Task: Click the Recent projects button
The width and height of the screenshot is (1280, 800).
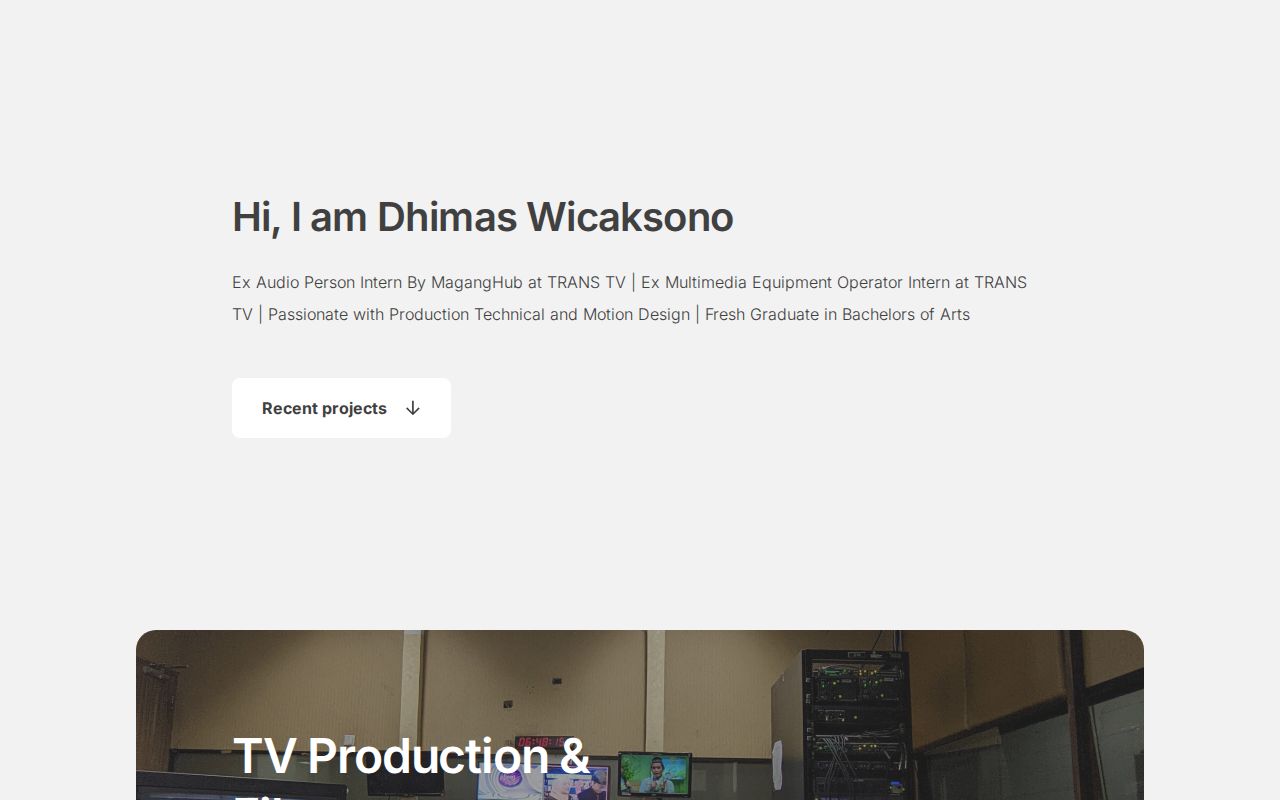Action: 341,408
